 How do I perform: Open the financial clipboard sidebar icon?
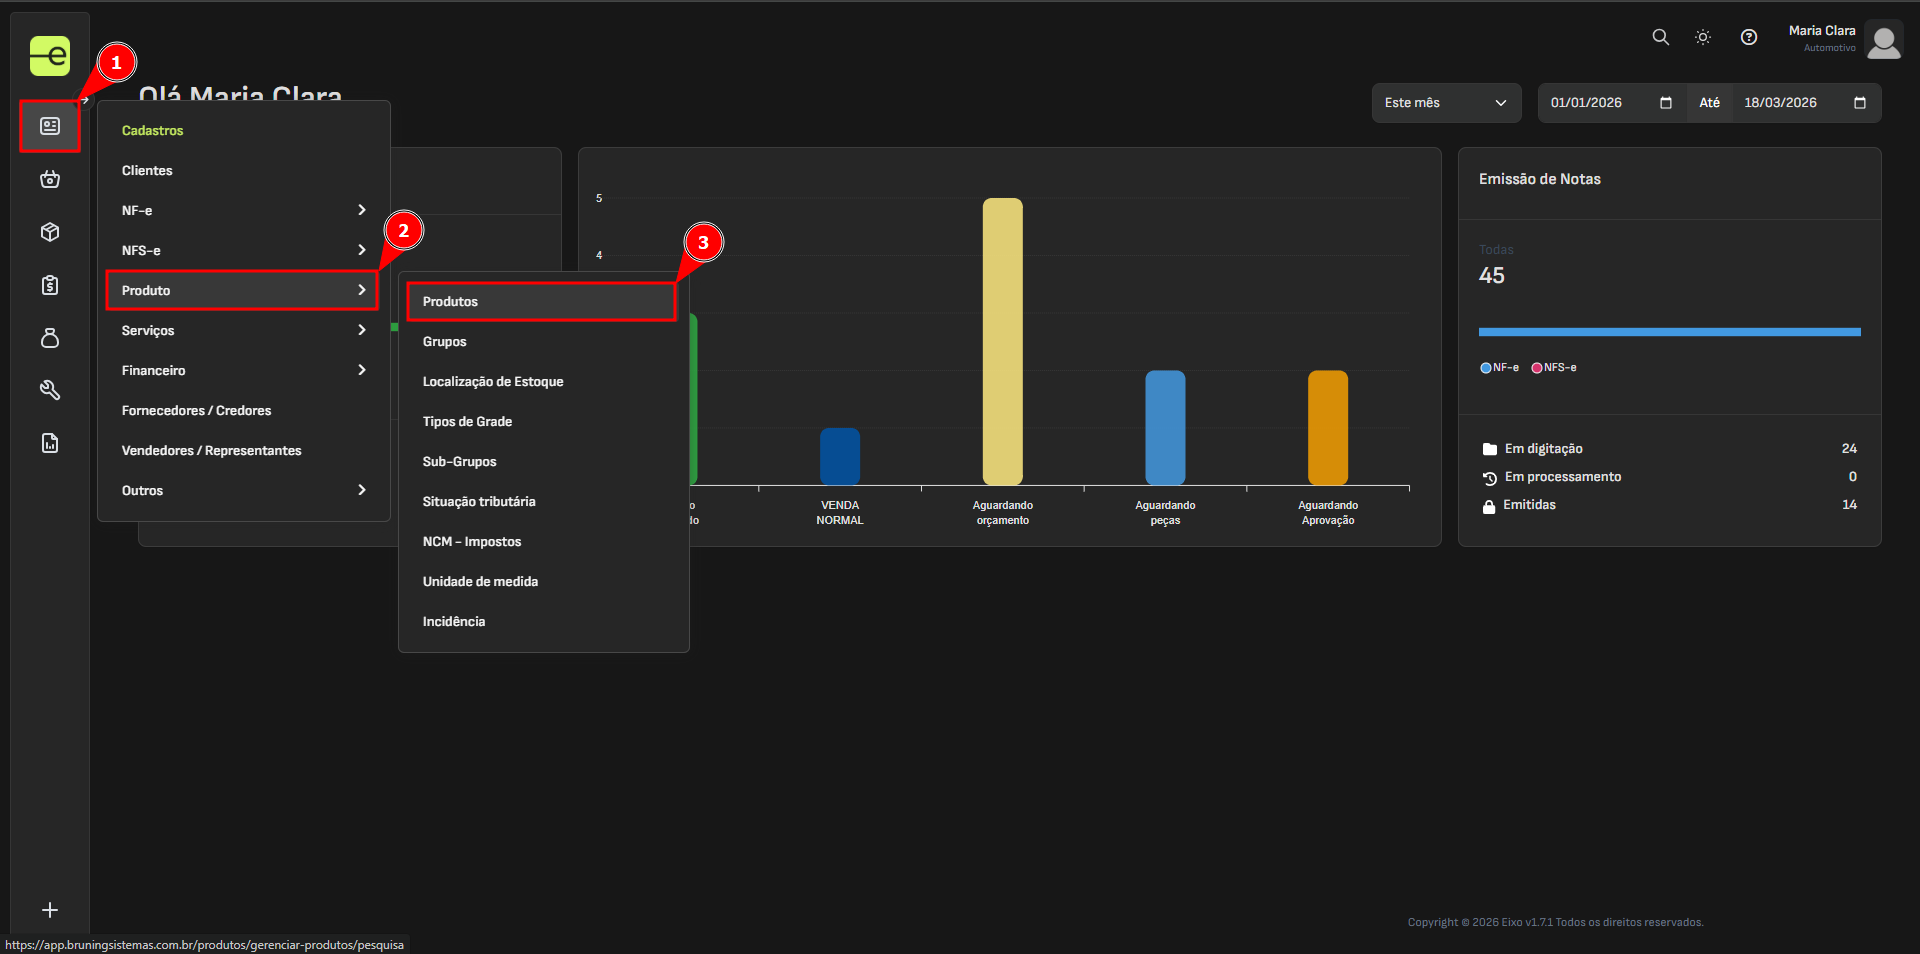coord(50,286)
